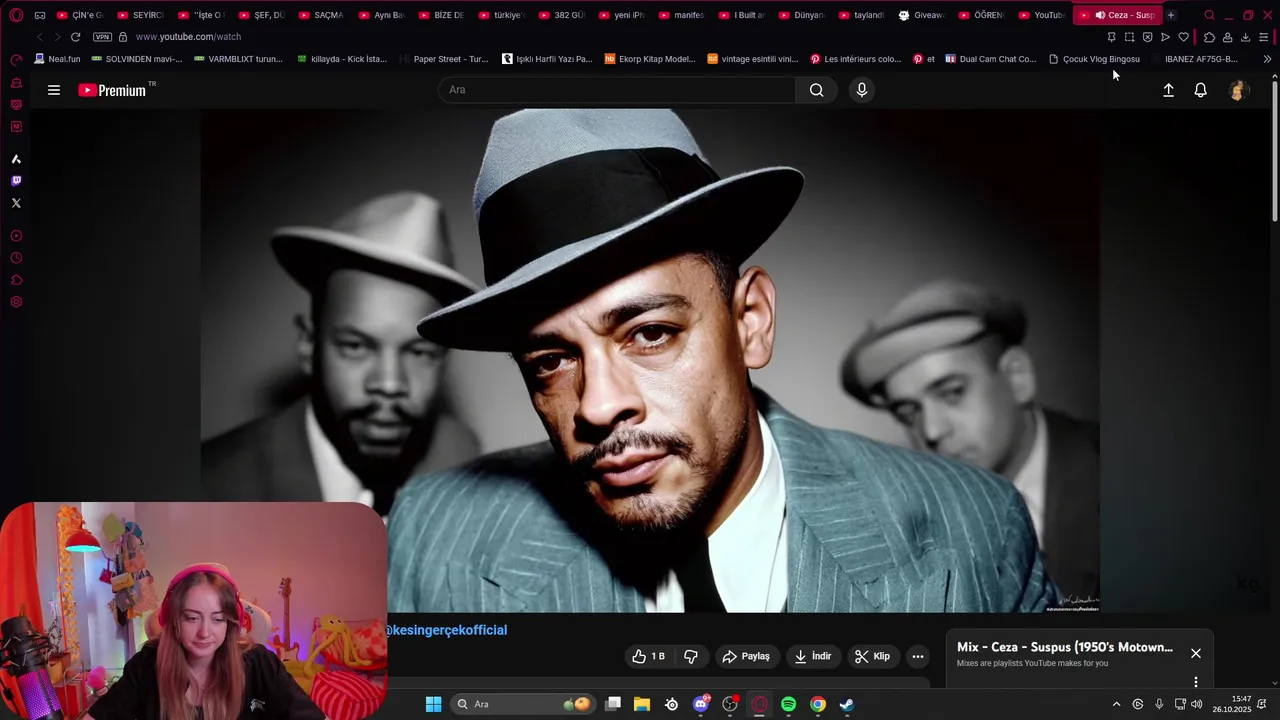The image size is (1280, 720).
Task: Open Opera extensions cube icon
Action: pos(1209,37)
